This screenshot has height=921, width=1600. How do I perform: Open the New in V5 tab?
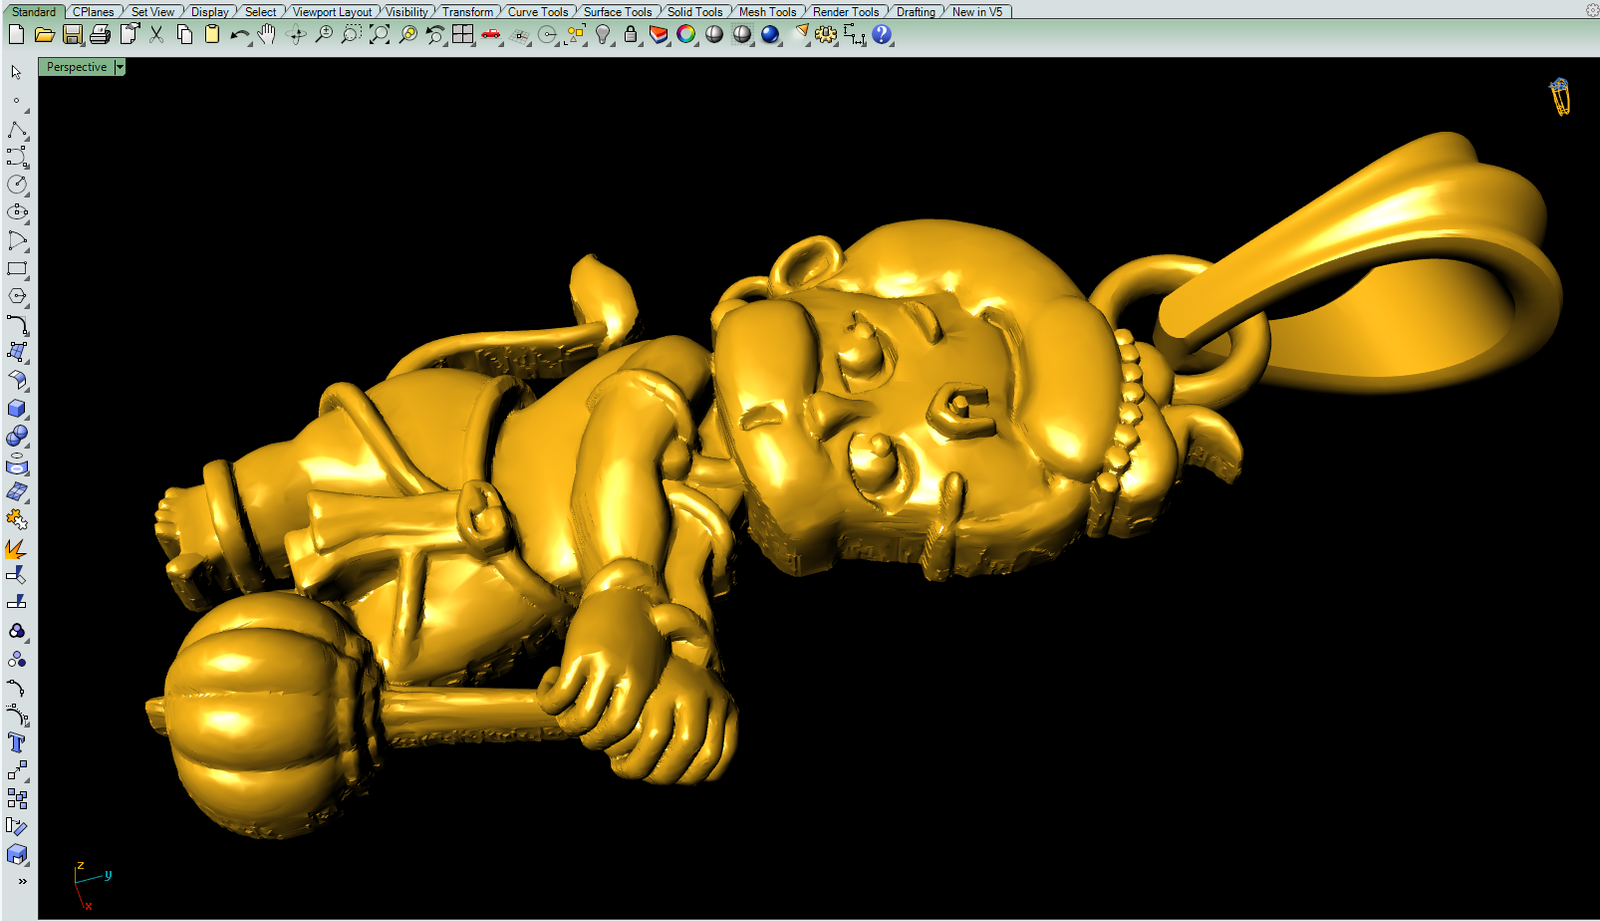tap(977, 12)
